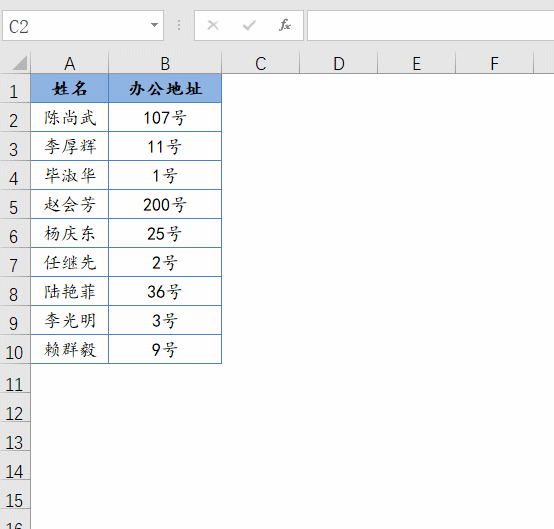The image size is (554, 529).
Task: Select row 4 header
Action: 15,176
